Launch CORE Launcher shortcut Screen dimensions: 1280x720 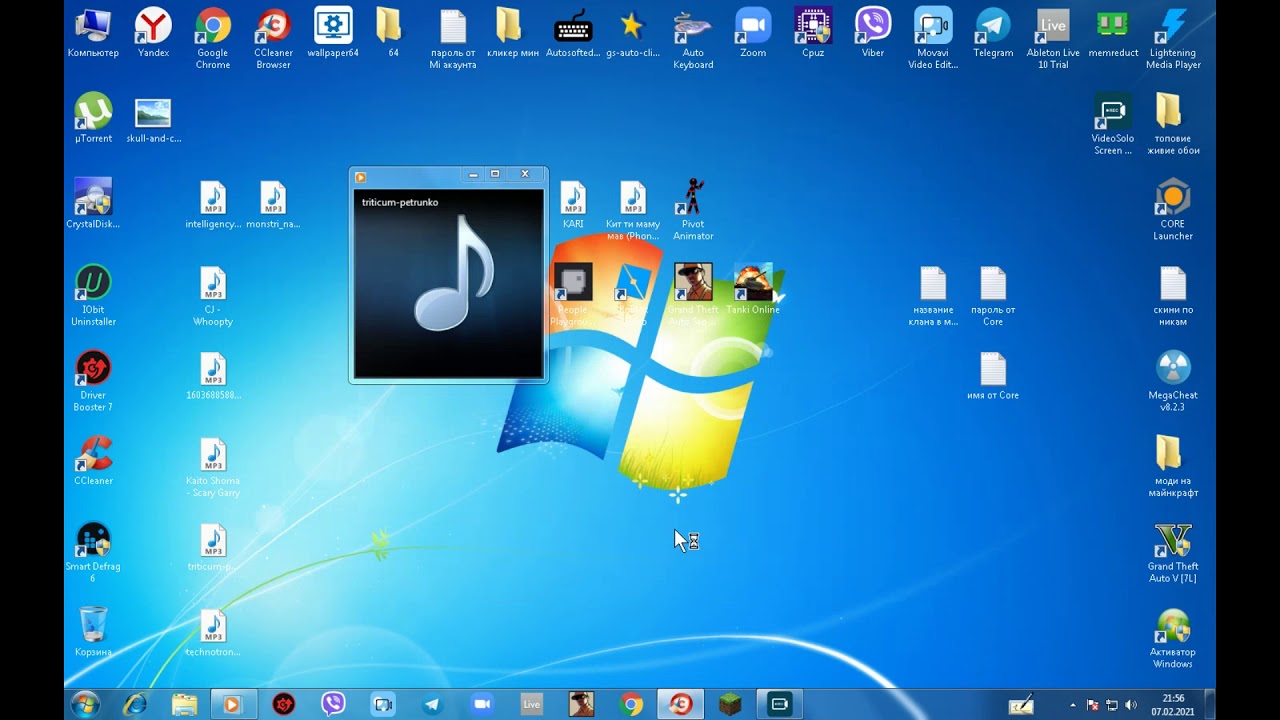pos(1173,210)
